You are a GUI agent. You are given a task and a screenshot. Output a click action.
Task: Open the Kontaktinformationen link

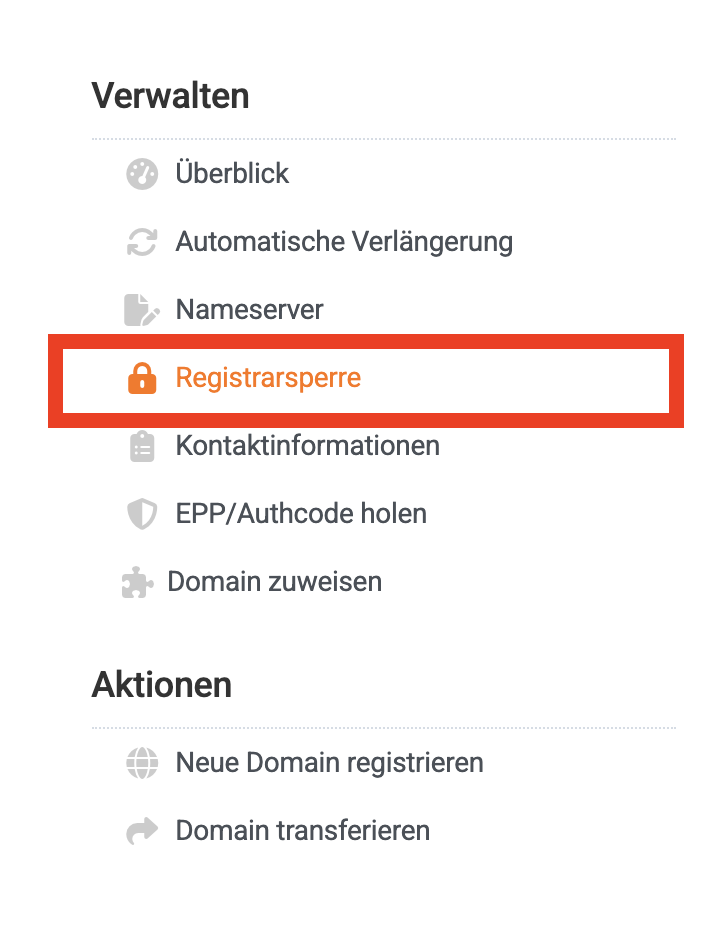click(307, 446)
